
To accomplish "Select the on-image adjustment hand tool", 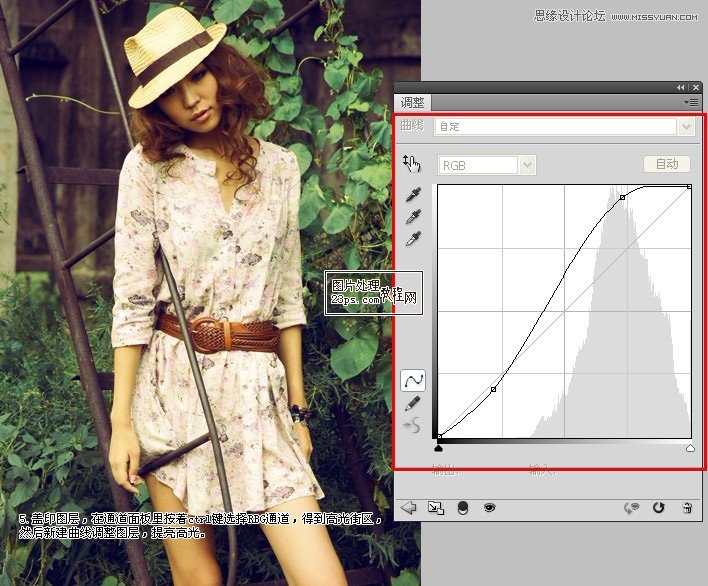I will coord(411,163).
